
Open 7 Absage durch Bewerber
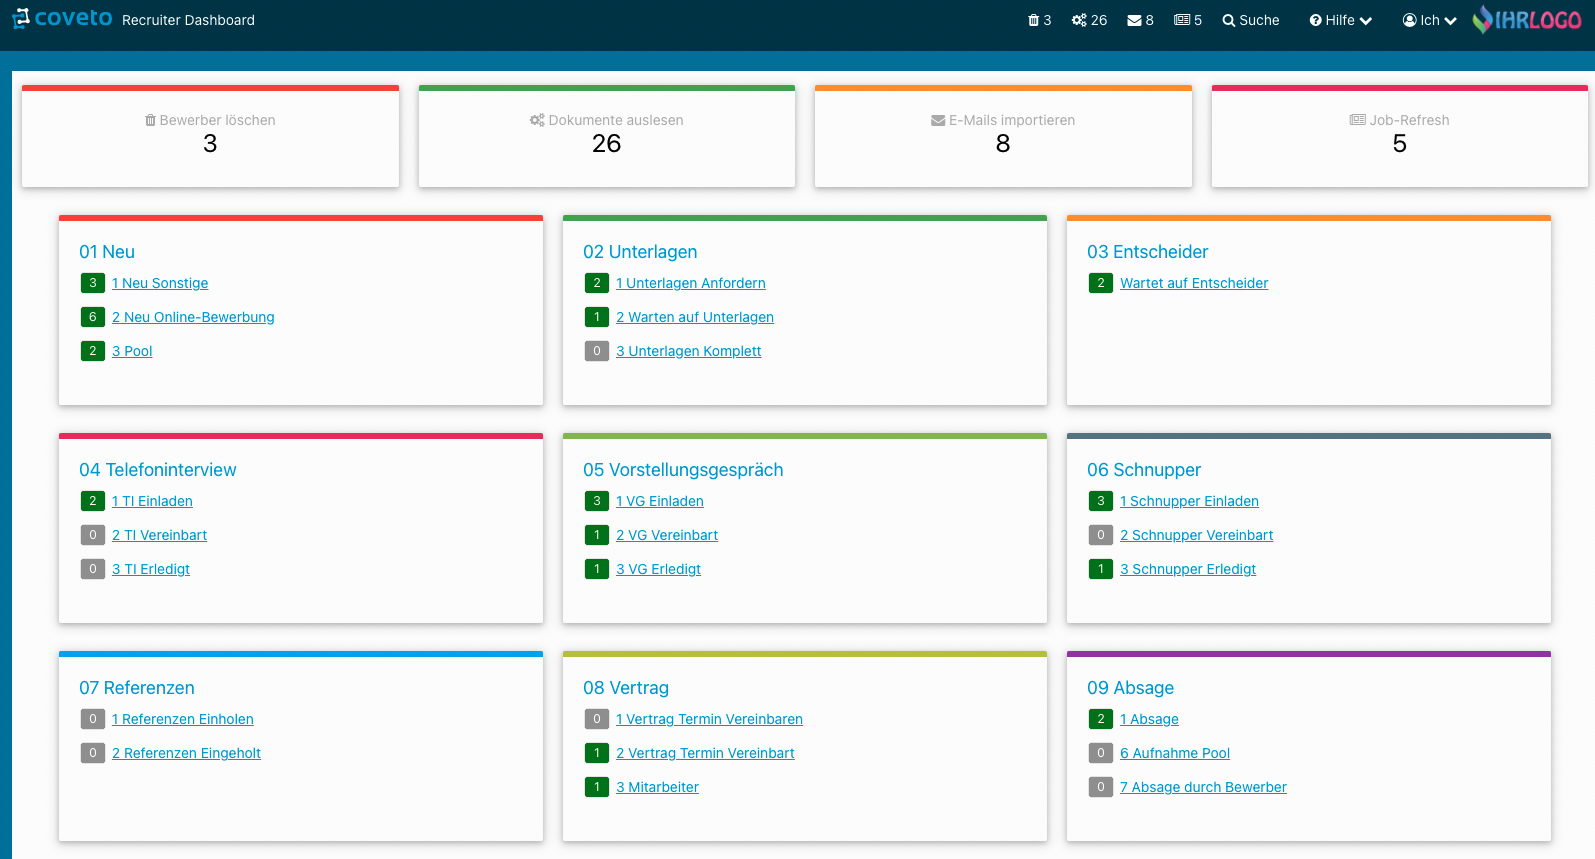(x=1203, y=787)
